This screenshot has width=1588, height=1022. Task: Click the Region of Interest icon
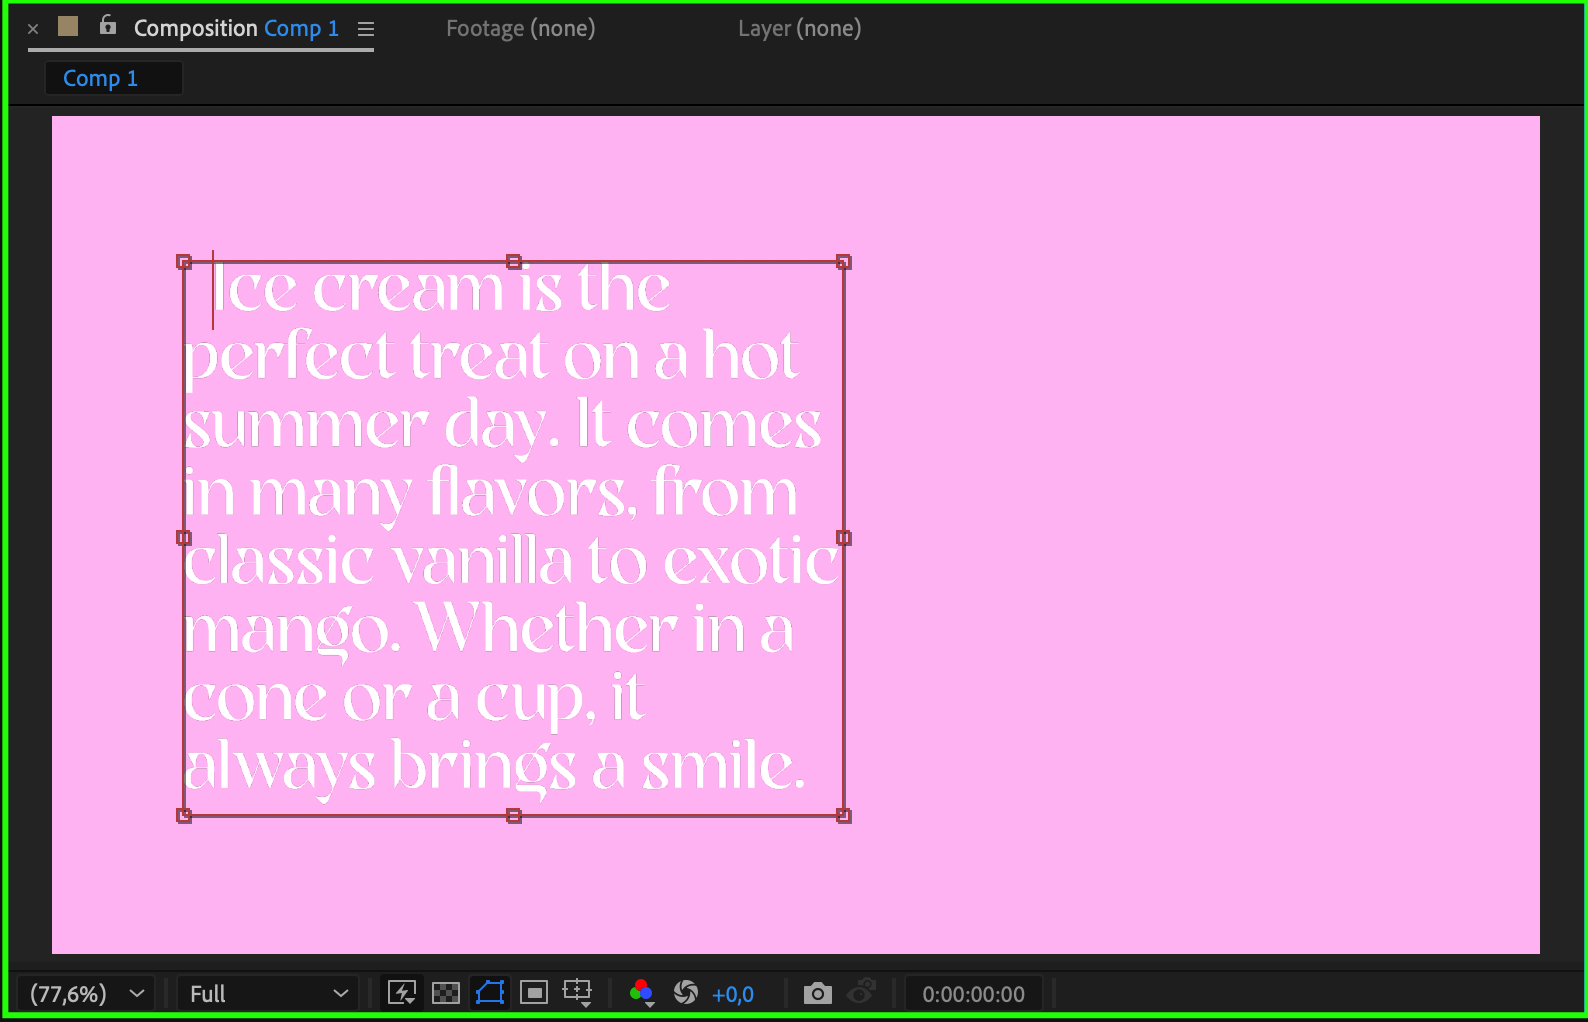534,993
